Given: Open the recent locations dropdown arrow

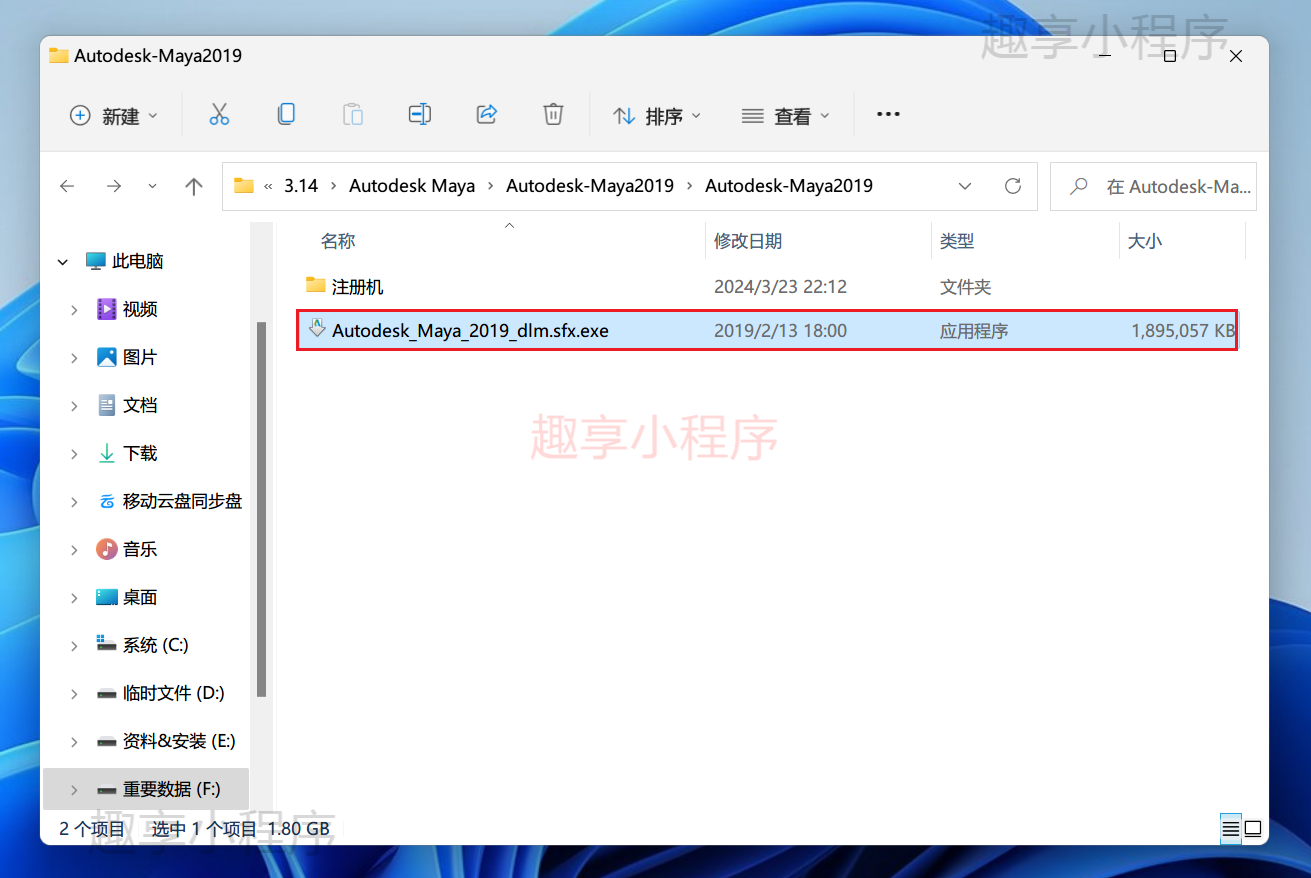Looking at the screenshot, I should coord(152,186).
